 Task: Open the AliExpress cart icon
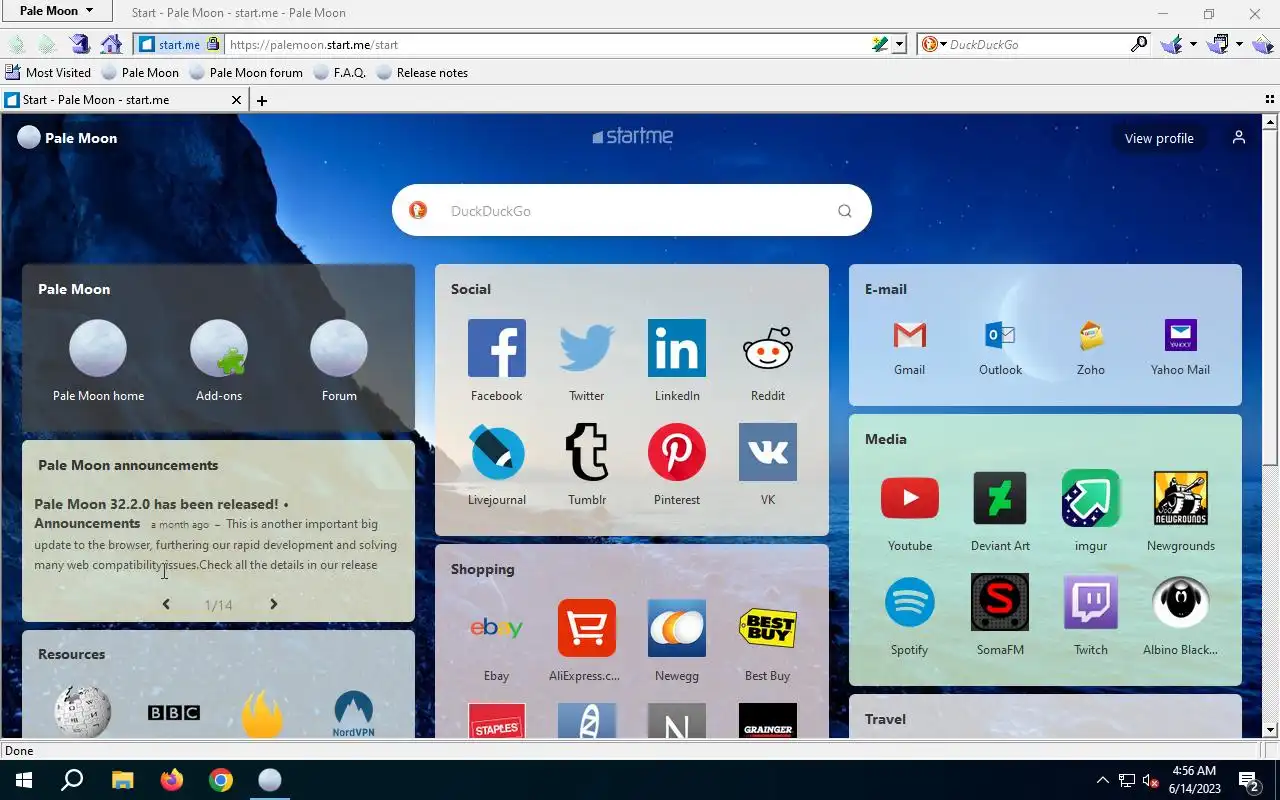pyautogui.click(x=587, y=628)
